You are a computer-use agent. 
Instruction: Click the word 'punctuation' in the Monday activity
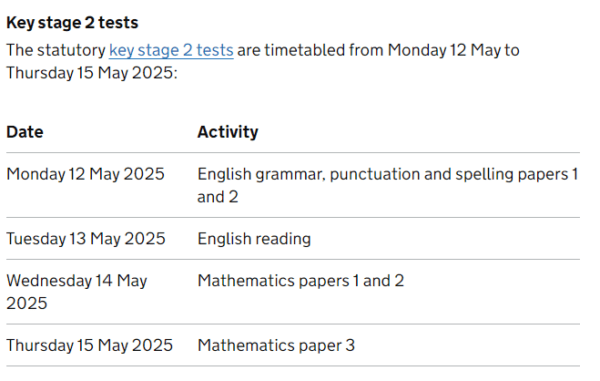(x=375, y=174)
